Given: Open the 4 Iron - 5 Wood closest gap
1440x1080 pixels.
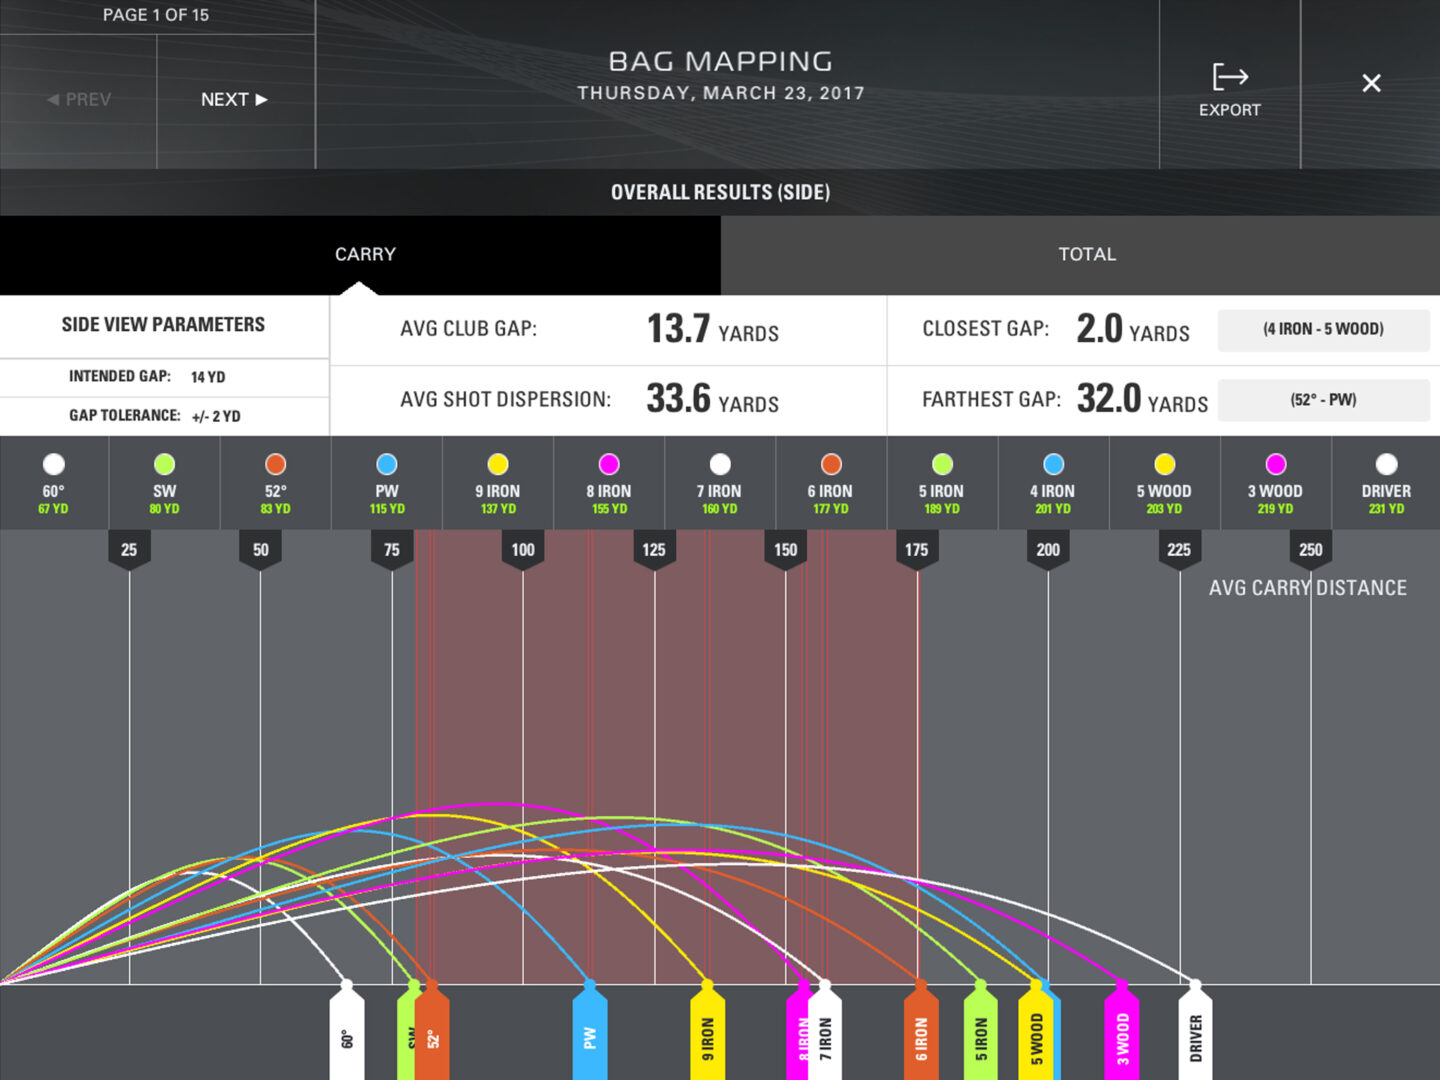Looking at the screenshot, I should point(1323,329).
